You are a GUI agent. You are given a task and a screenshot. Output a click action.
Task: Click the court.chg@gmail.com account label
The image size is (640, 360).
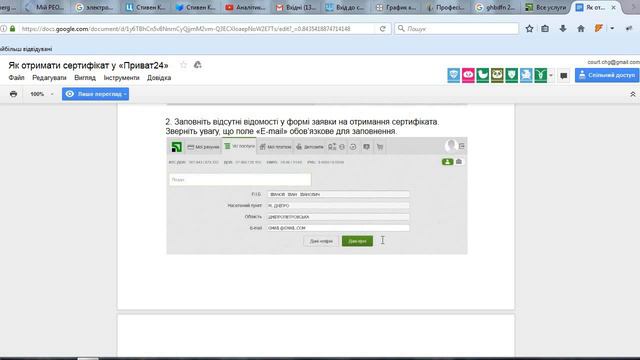[613, 62]
